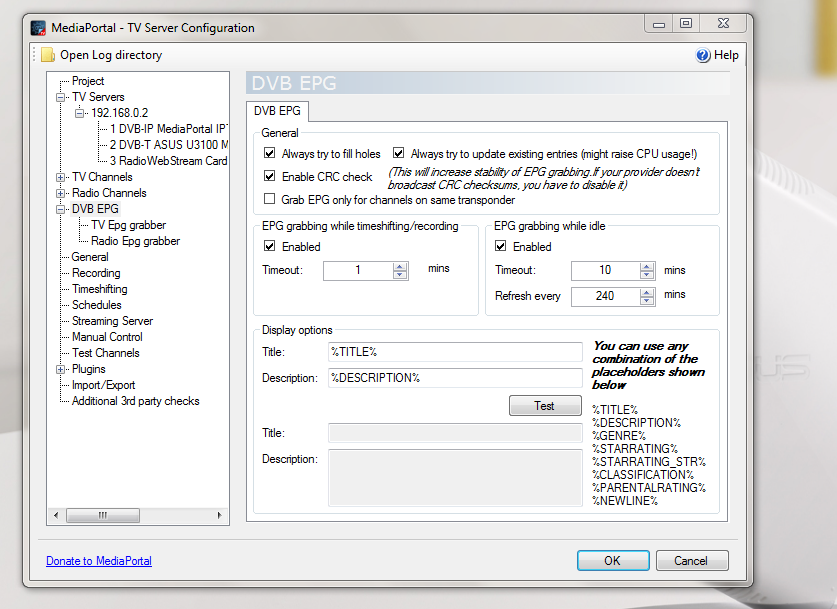Minimize the TV Server Configuration window

pyautogui.click(x=659, y=23)
